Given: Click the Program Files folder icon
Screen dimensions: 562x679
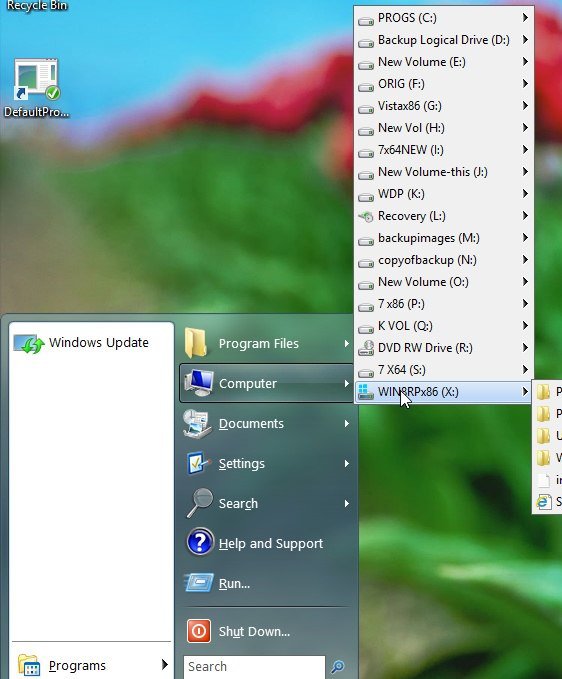Looking at the screenshot, I should click(x=196, y=343).
